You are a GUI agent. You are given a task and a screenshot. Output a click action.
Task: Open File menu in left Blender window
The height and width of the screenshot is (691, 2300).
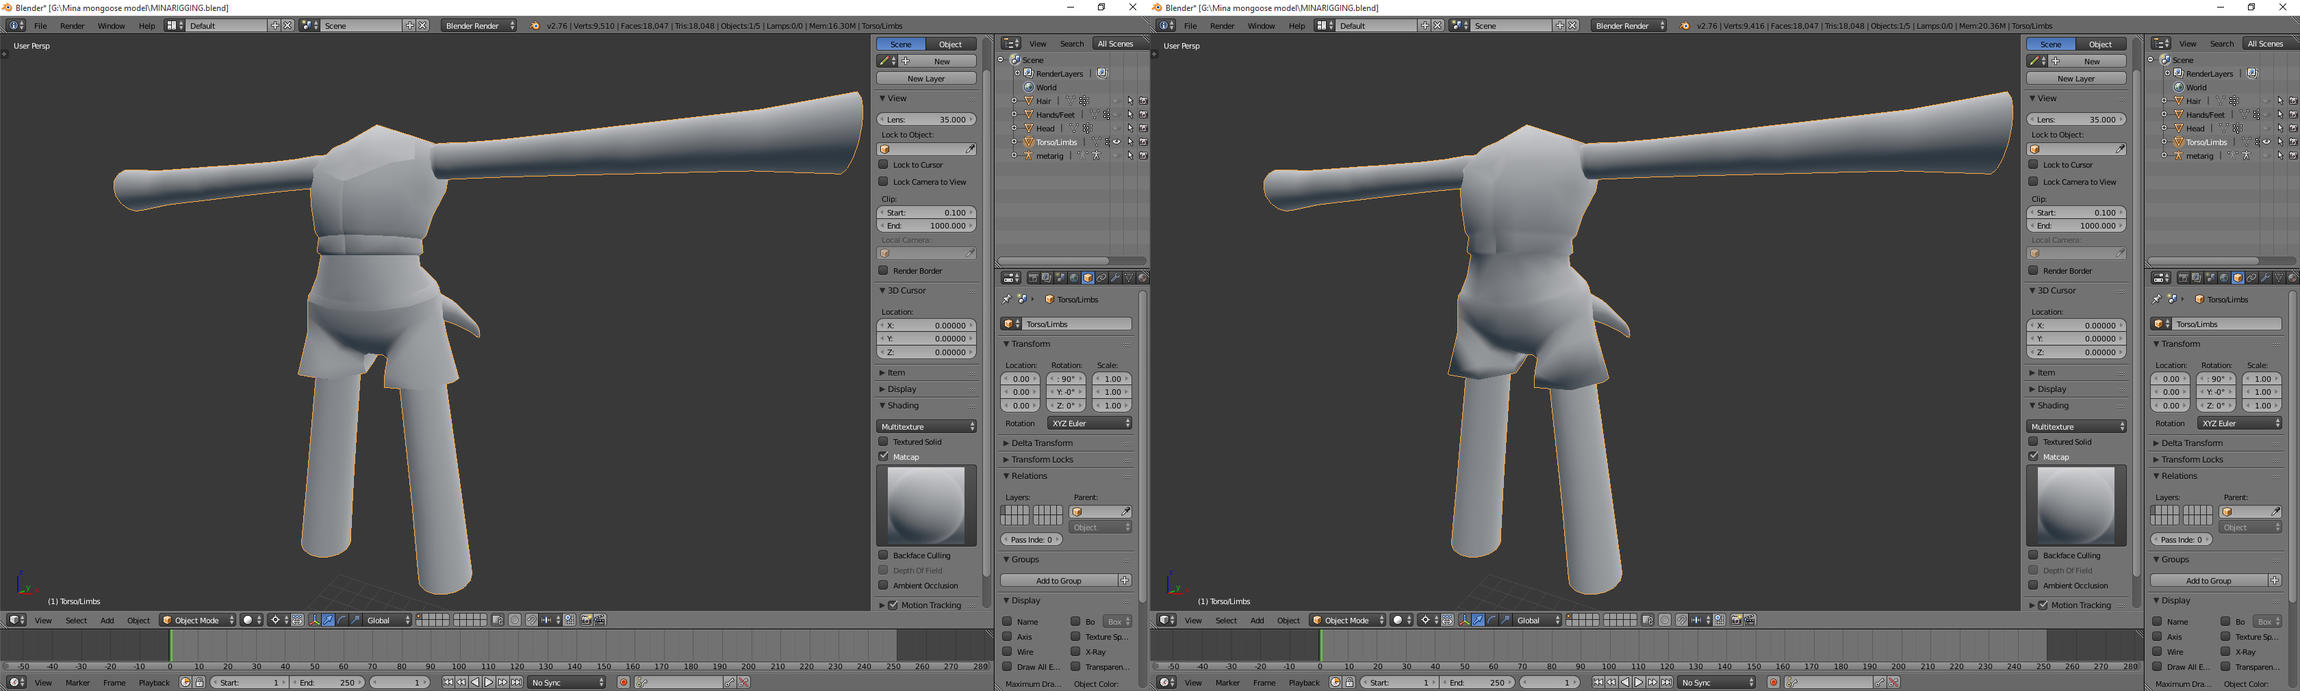41,25
